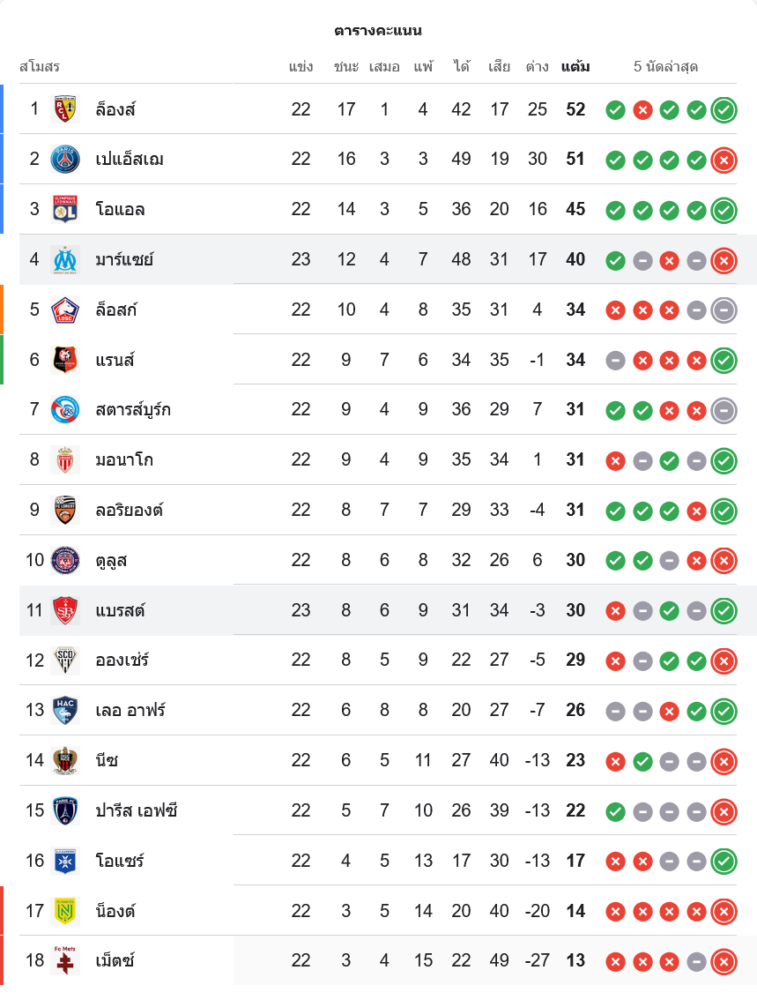Image resolution: width=757 pixels, height=1000 pixels.
Task: Click the สตารส์บูร์ก team name
Action: (x=133, y=410)
